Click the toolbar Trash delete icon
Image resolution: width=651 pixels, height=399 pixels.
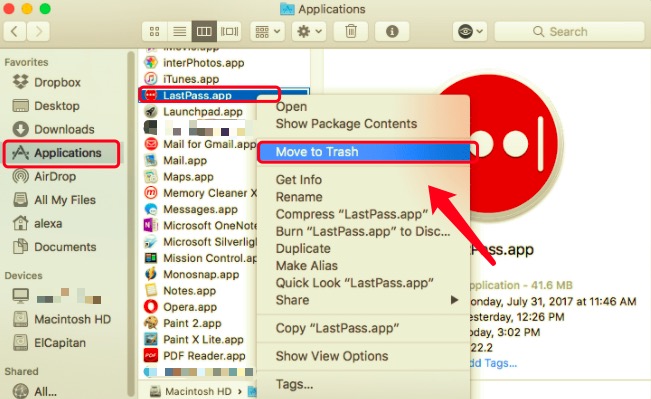pyautogui.click(x=351, y=32)
